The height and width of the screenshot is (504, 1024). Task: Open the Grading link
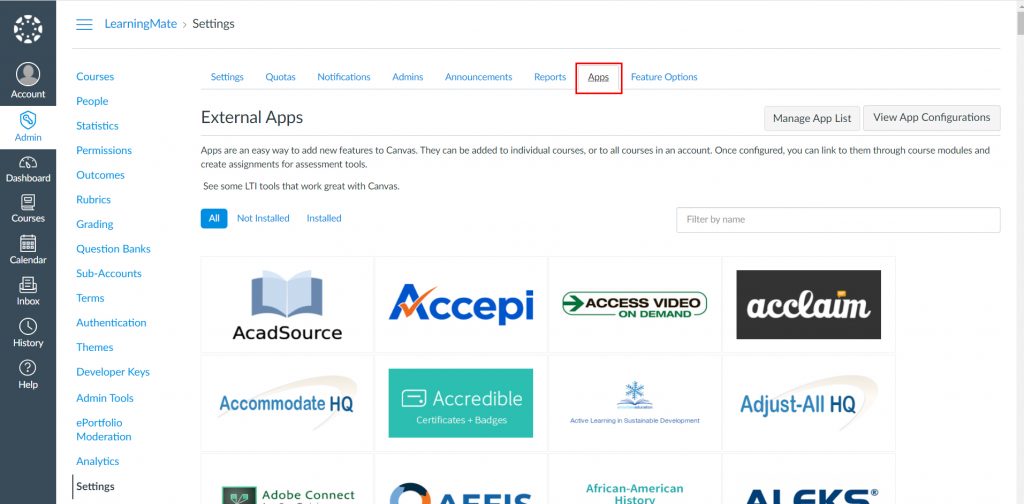95,224
